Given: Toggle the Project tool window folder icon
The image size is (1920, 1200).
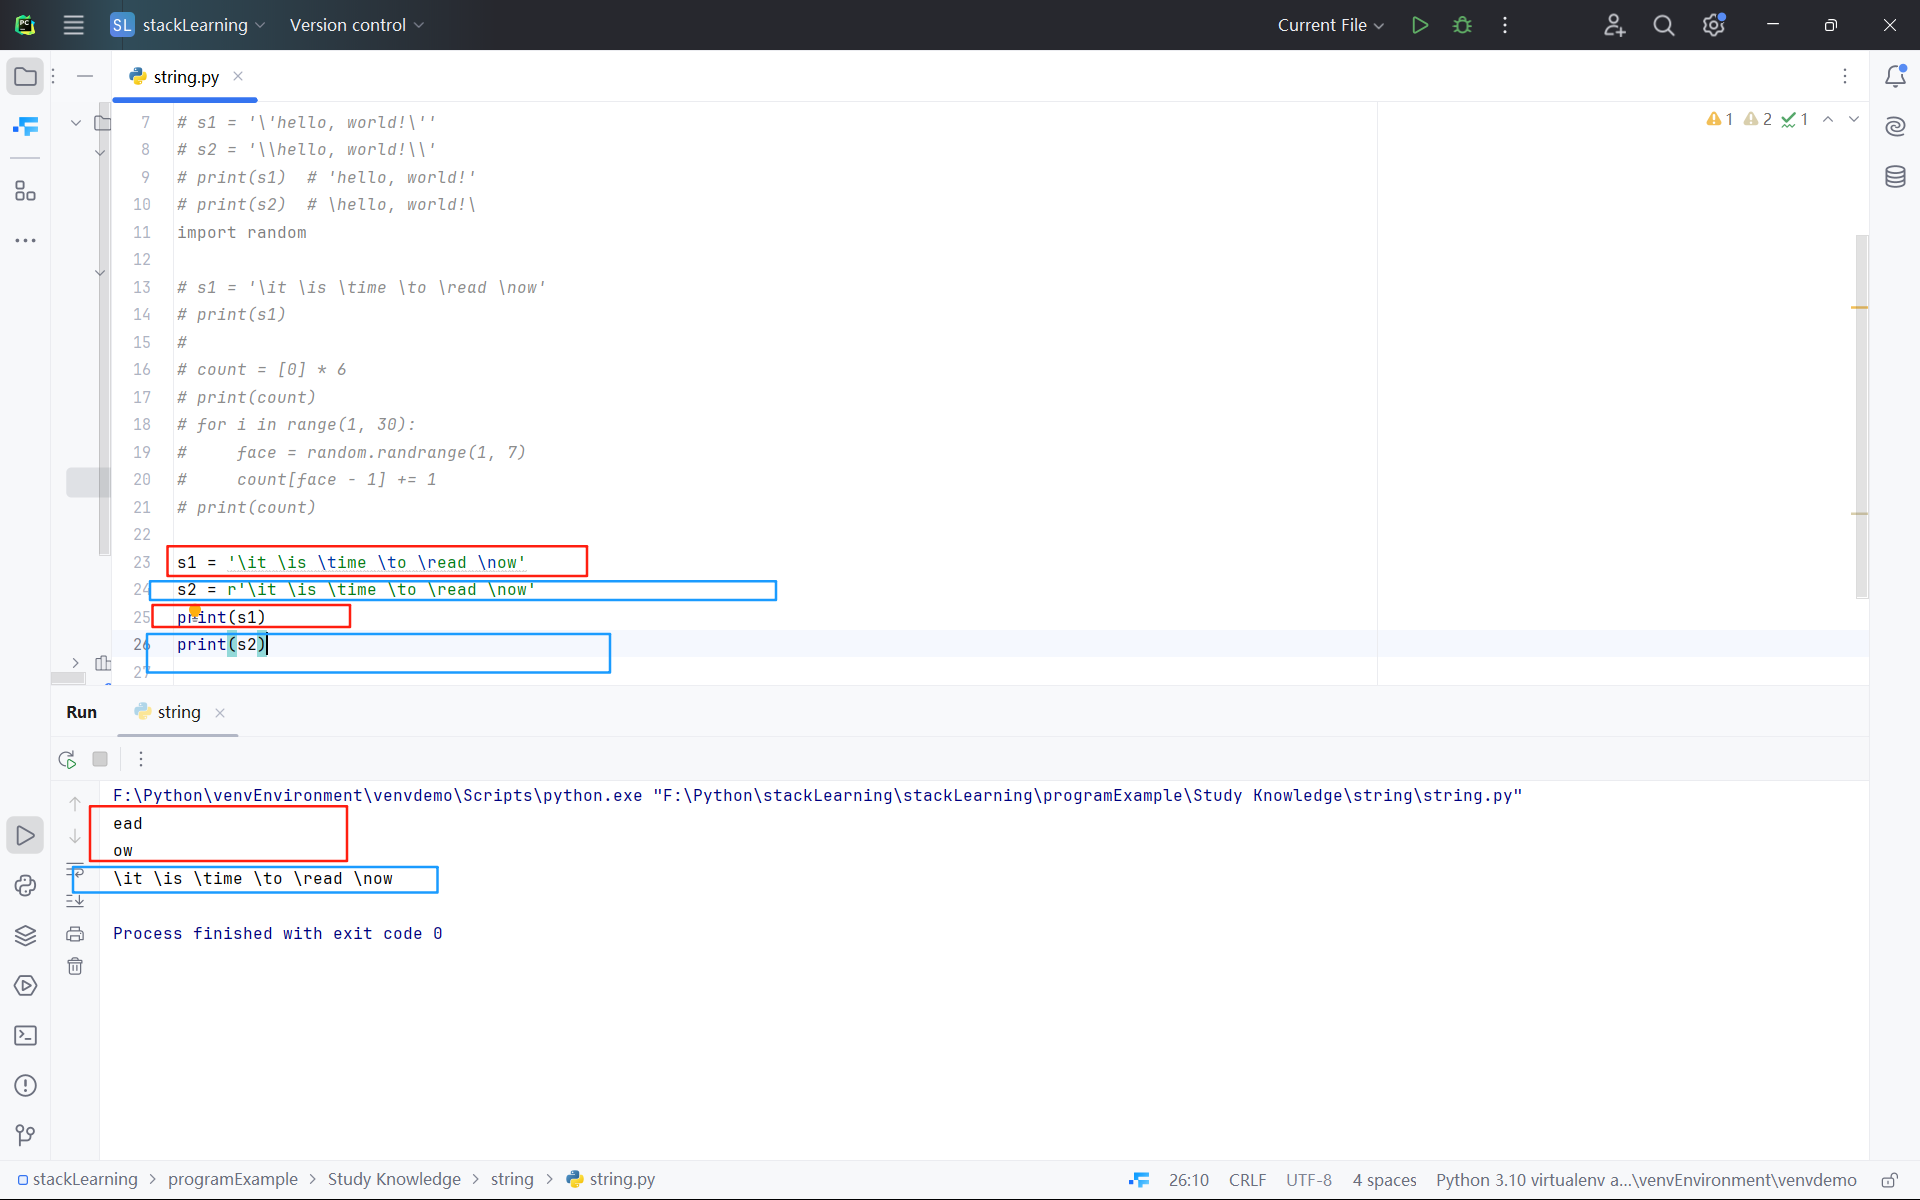Looking at the screenshot, I should coord(25,76).
